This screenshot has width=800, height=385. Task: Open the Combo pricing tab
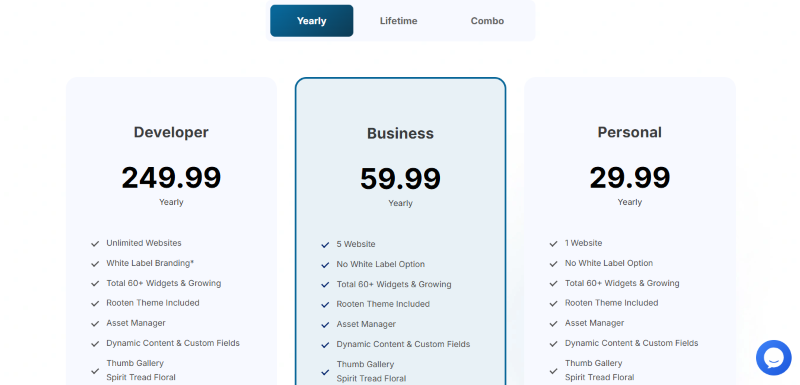[x=487, y=21]
